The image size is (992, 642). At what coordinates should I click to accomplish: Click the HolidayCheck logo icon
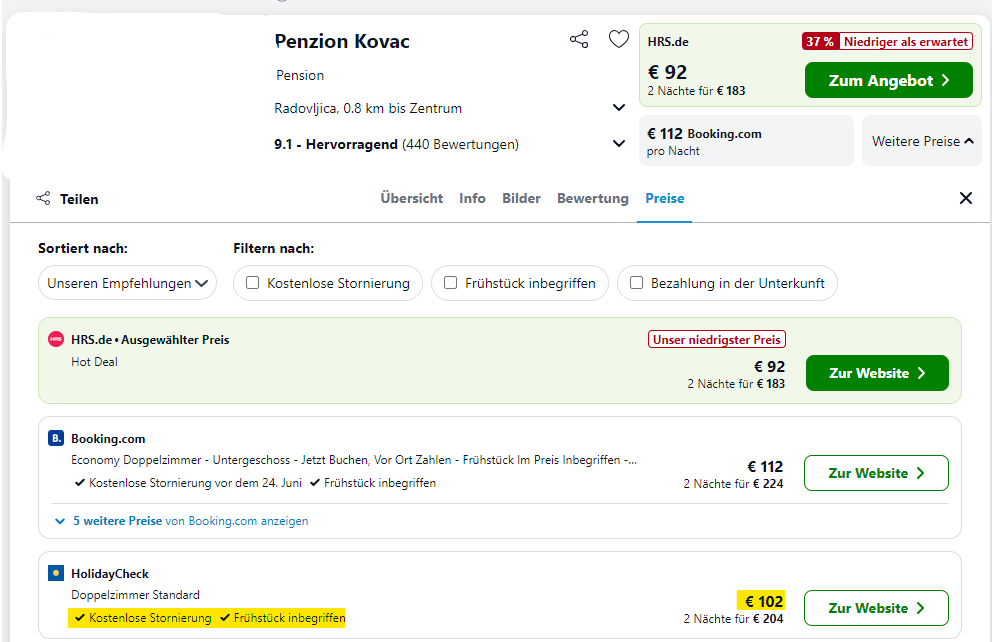coord(56,573)
